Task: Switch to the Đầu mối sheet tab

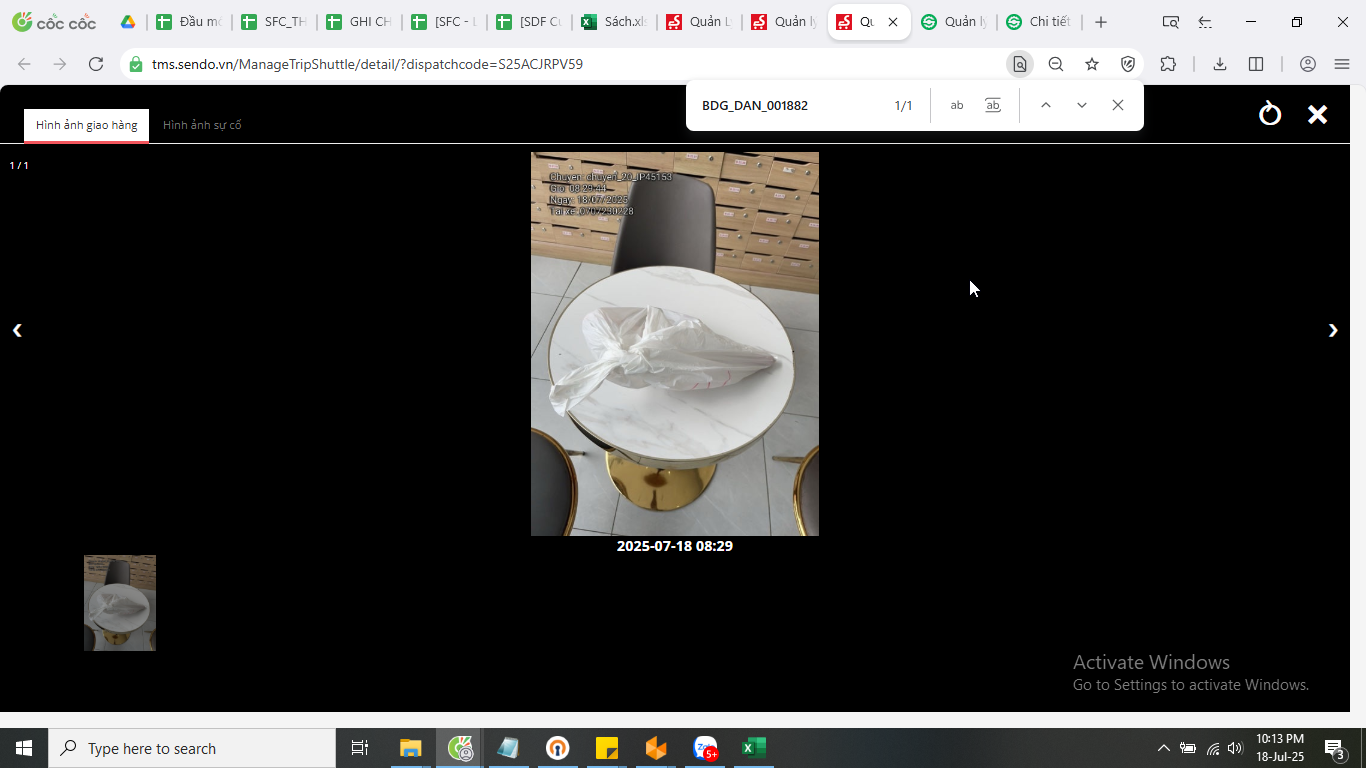Action: 189,22
